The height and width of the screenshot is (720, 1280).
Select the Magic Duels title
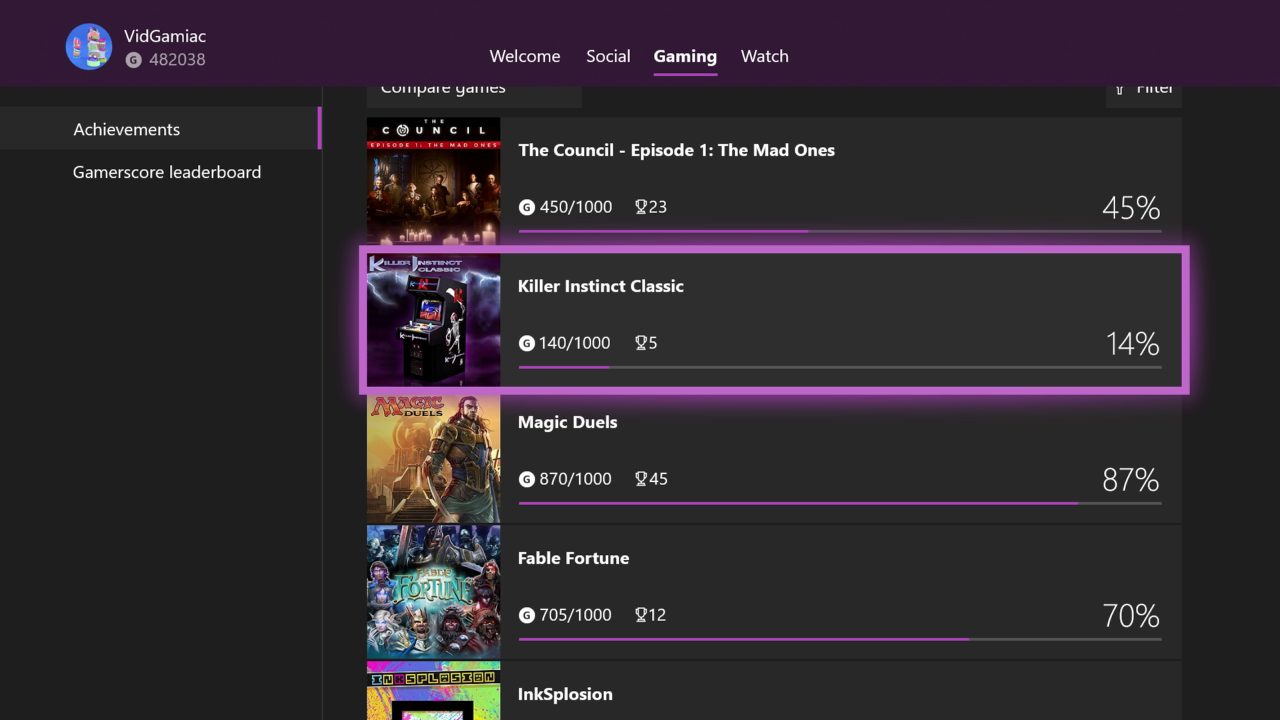point(568,422)
